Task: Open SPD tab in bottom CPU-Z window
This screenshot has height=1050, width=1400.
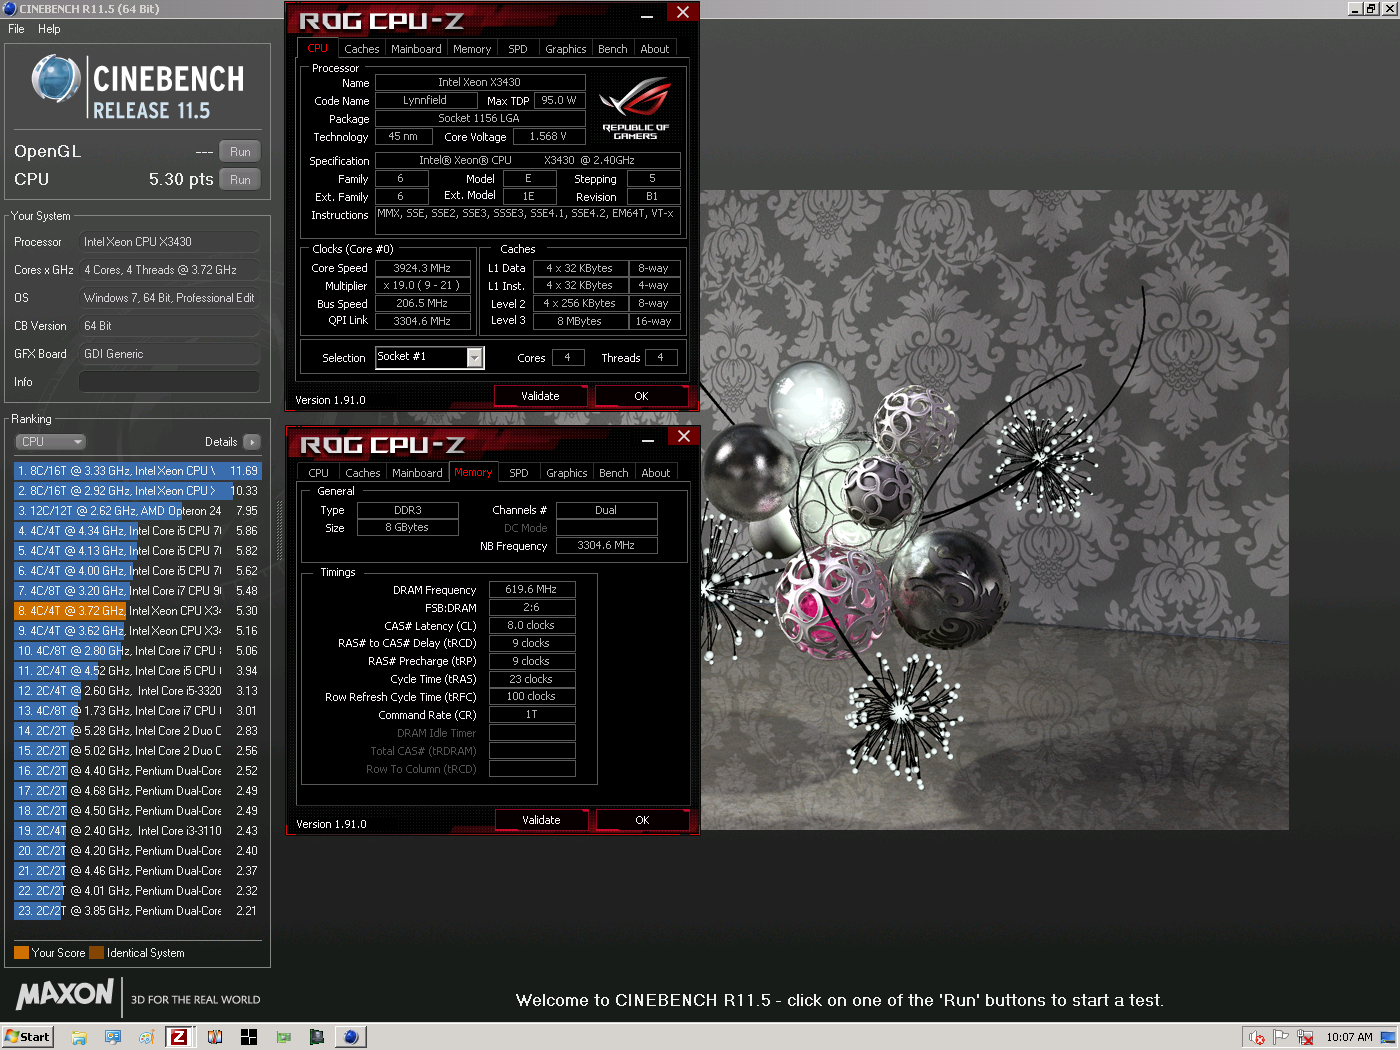Action: [519, 473]
